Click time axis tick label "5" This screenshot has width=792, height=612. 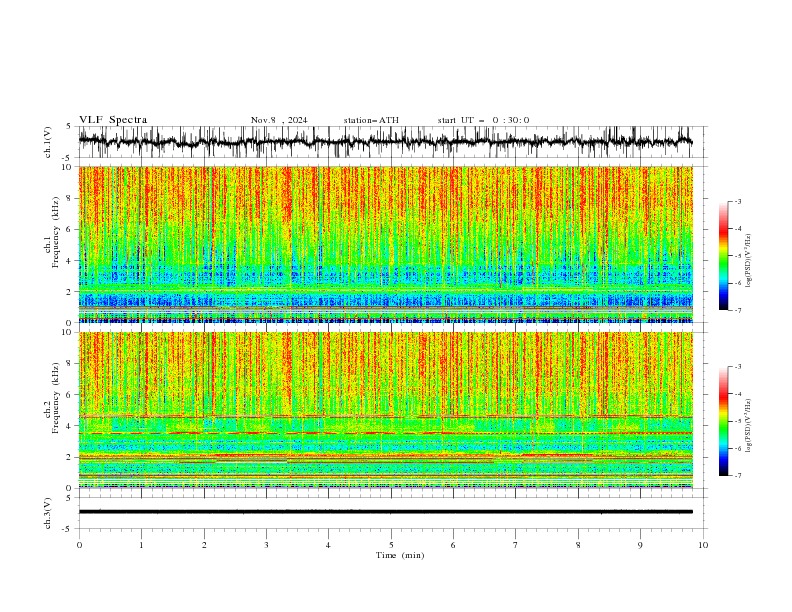(x=391, y=545)
